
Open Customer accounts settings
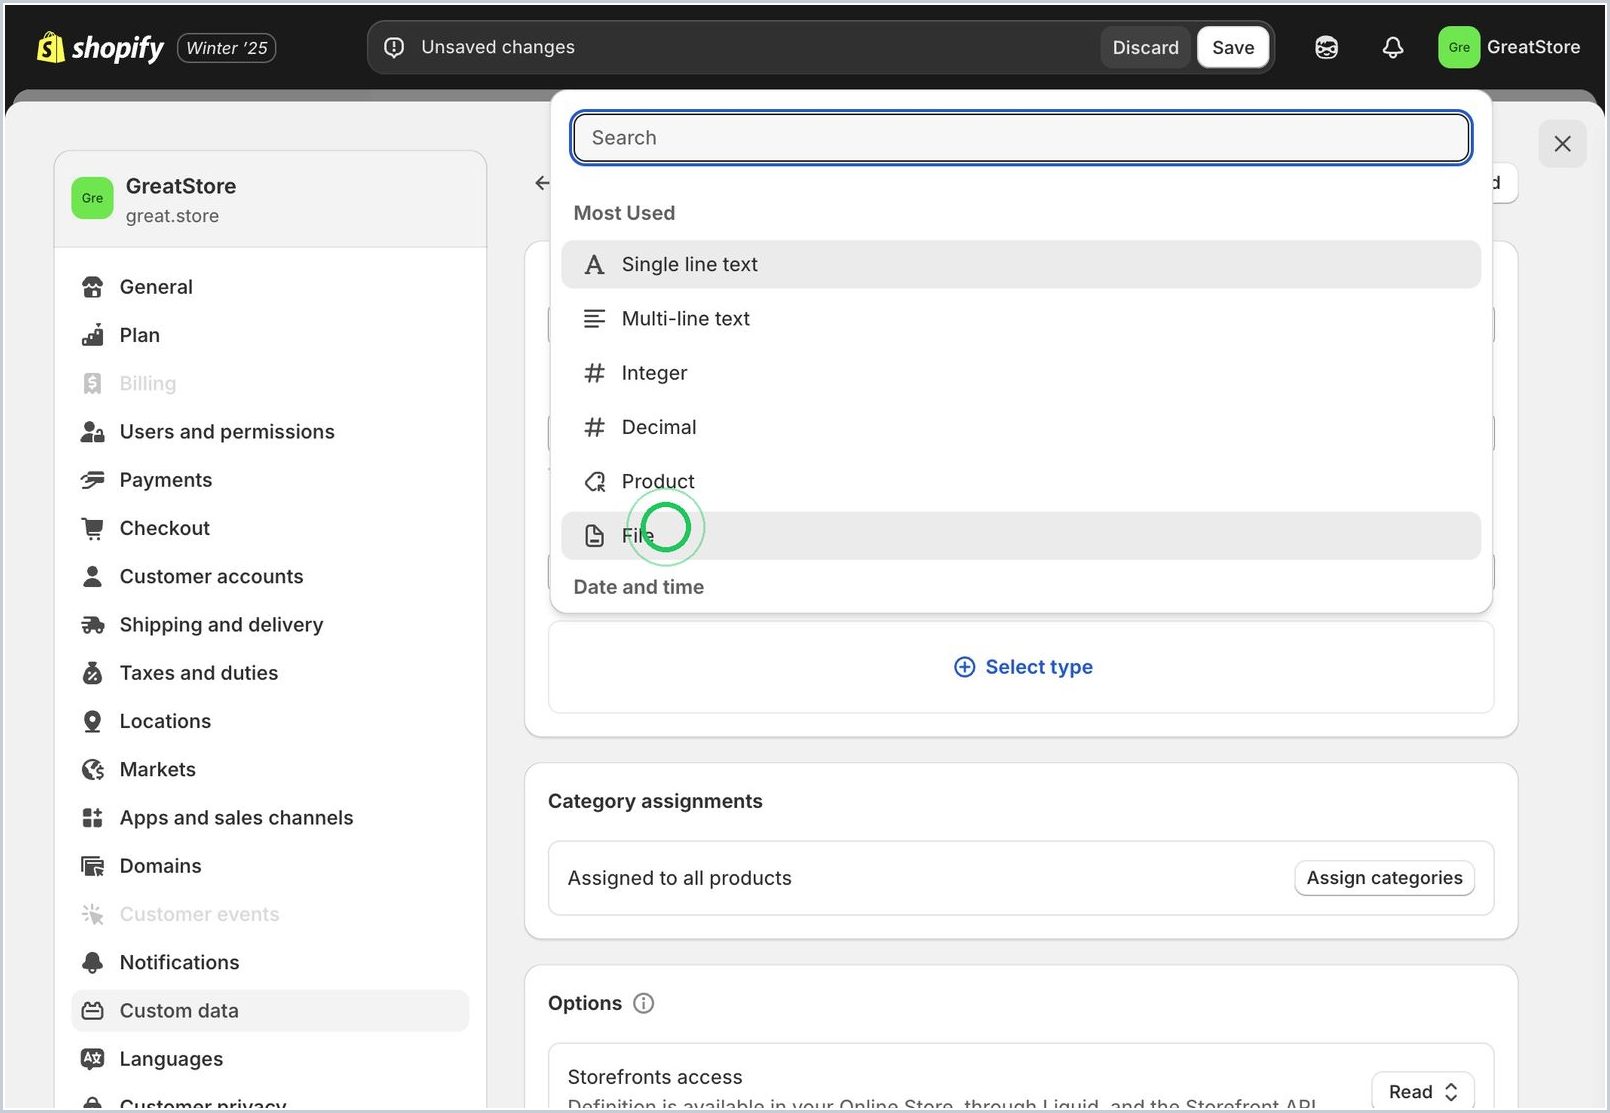click(270, 576)
